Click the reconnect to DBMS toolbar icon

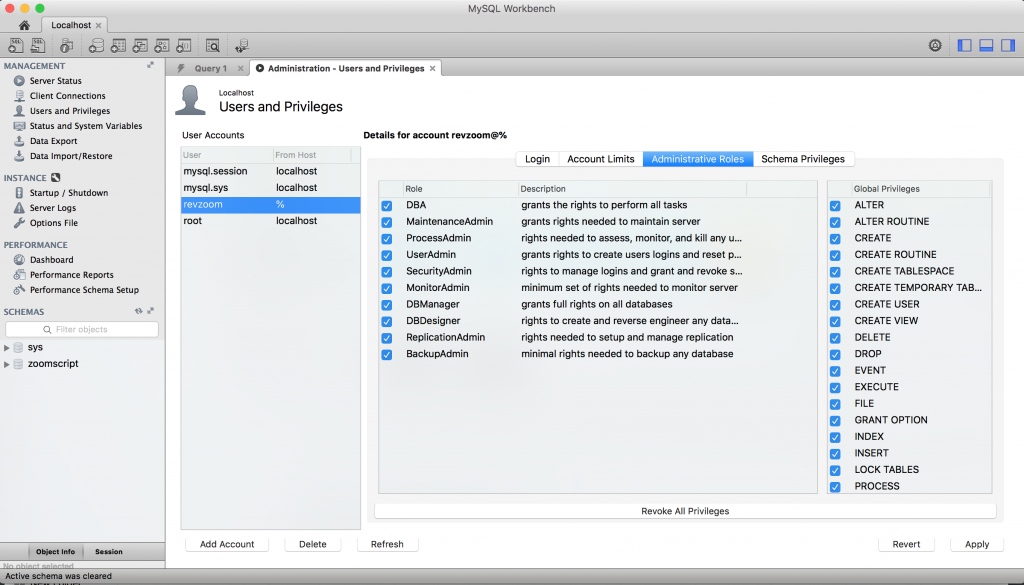[x=242, y=45]
